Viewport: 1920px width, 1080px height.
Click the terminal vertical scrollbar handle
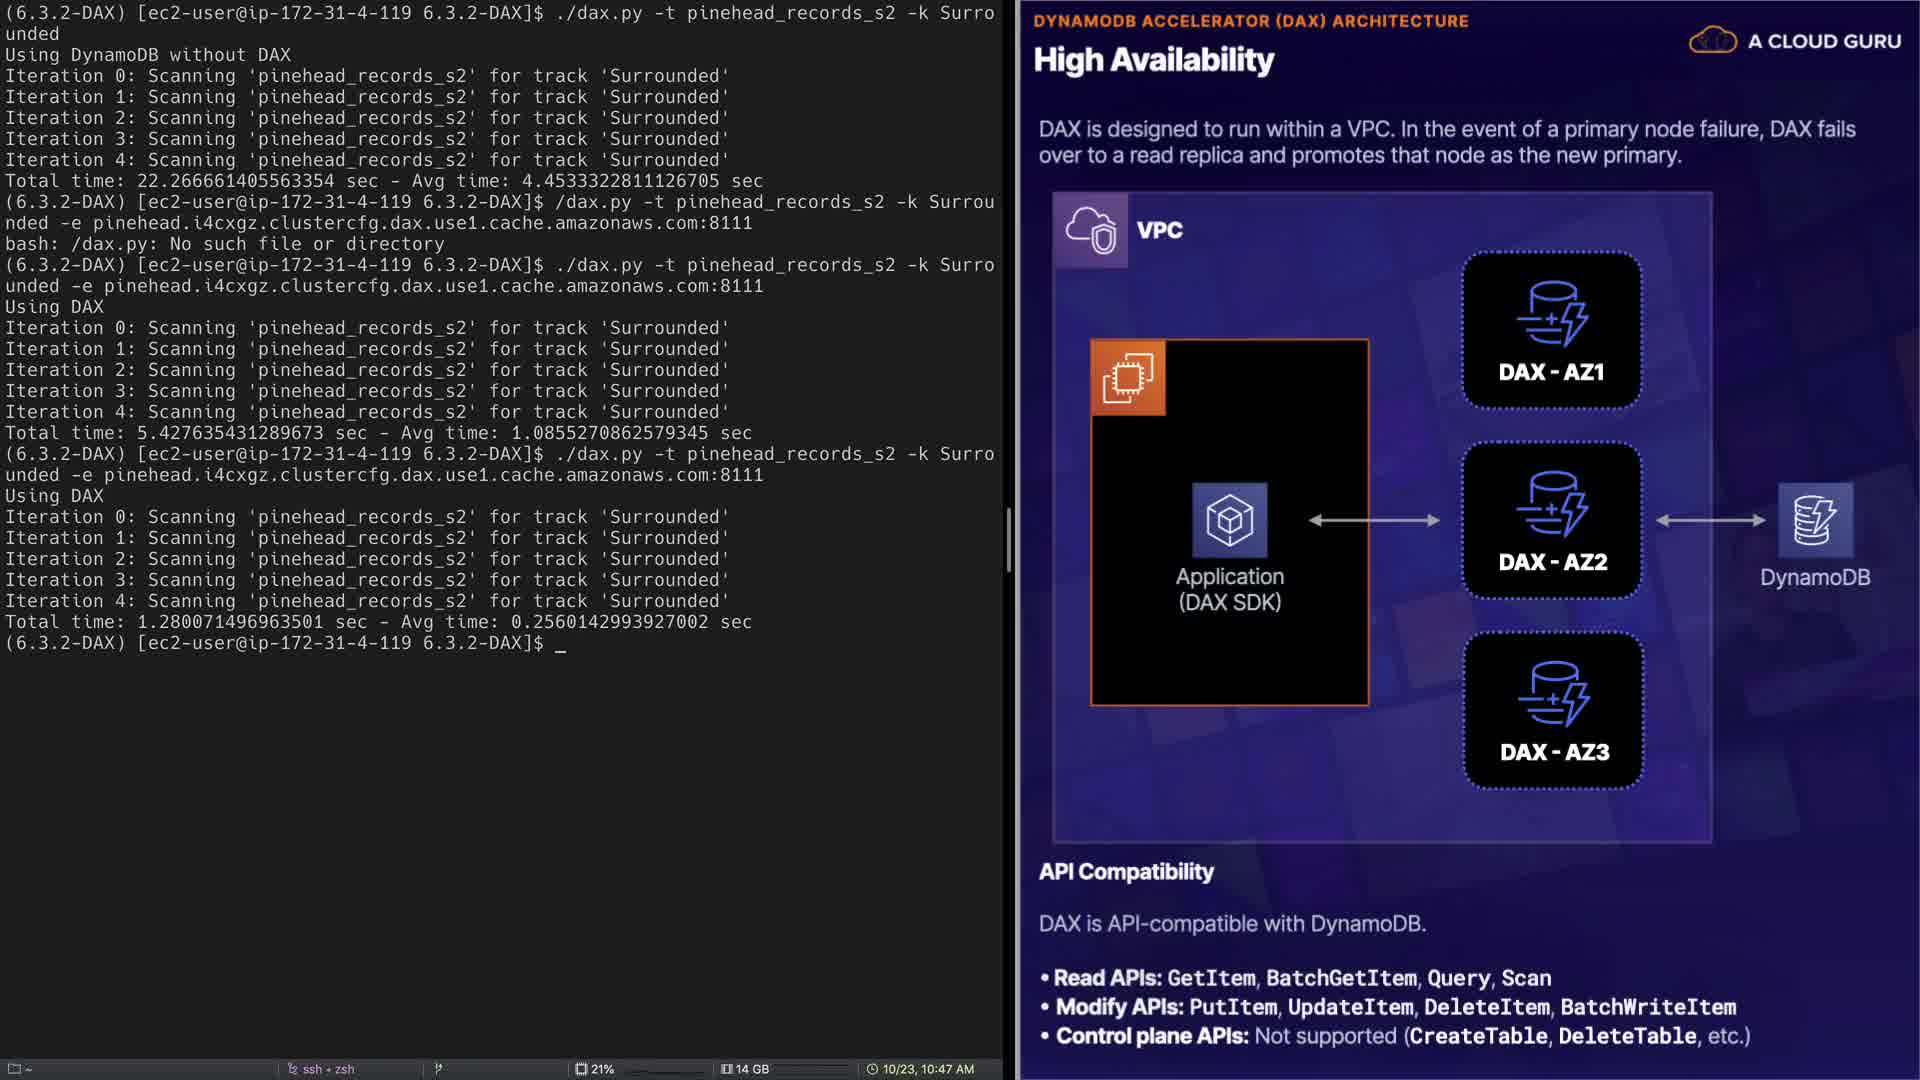pyautogui.click(x=1008, y=540)
